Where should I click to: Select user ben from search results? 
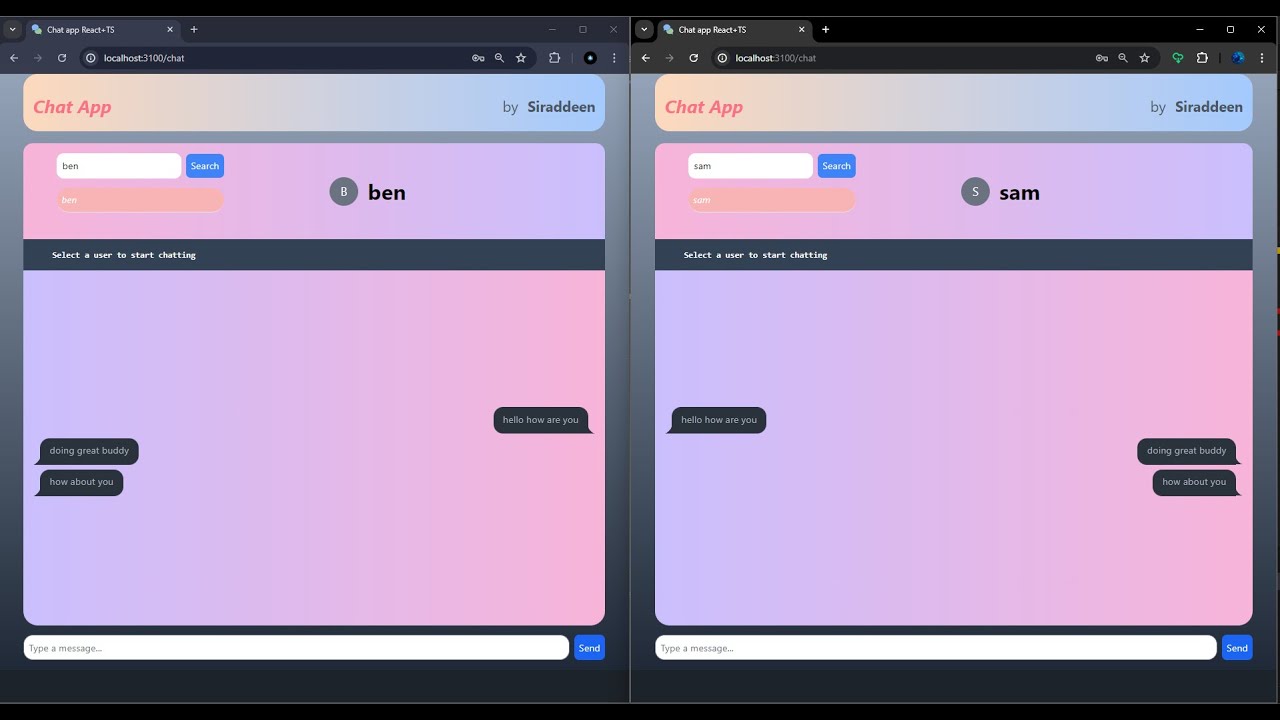(x=140, y=200)
